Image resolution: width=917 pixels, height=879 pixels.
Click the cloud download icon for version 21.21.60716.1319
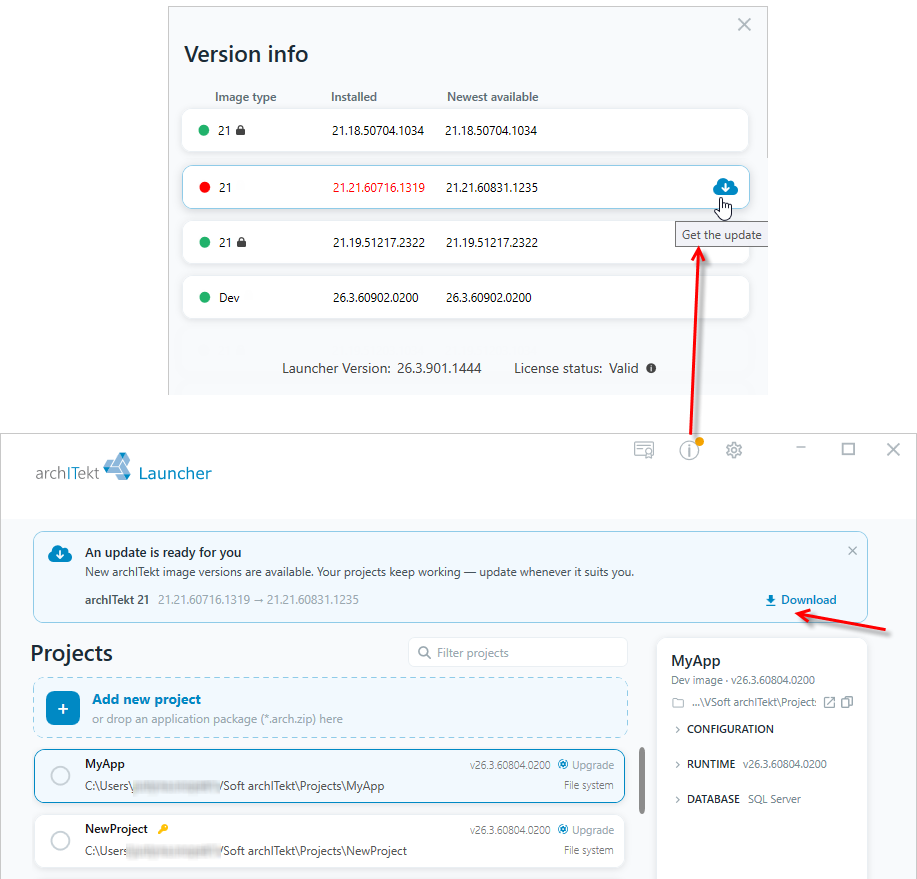point(725,187)
